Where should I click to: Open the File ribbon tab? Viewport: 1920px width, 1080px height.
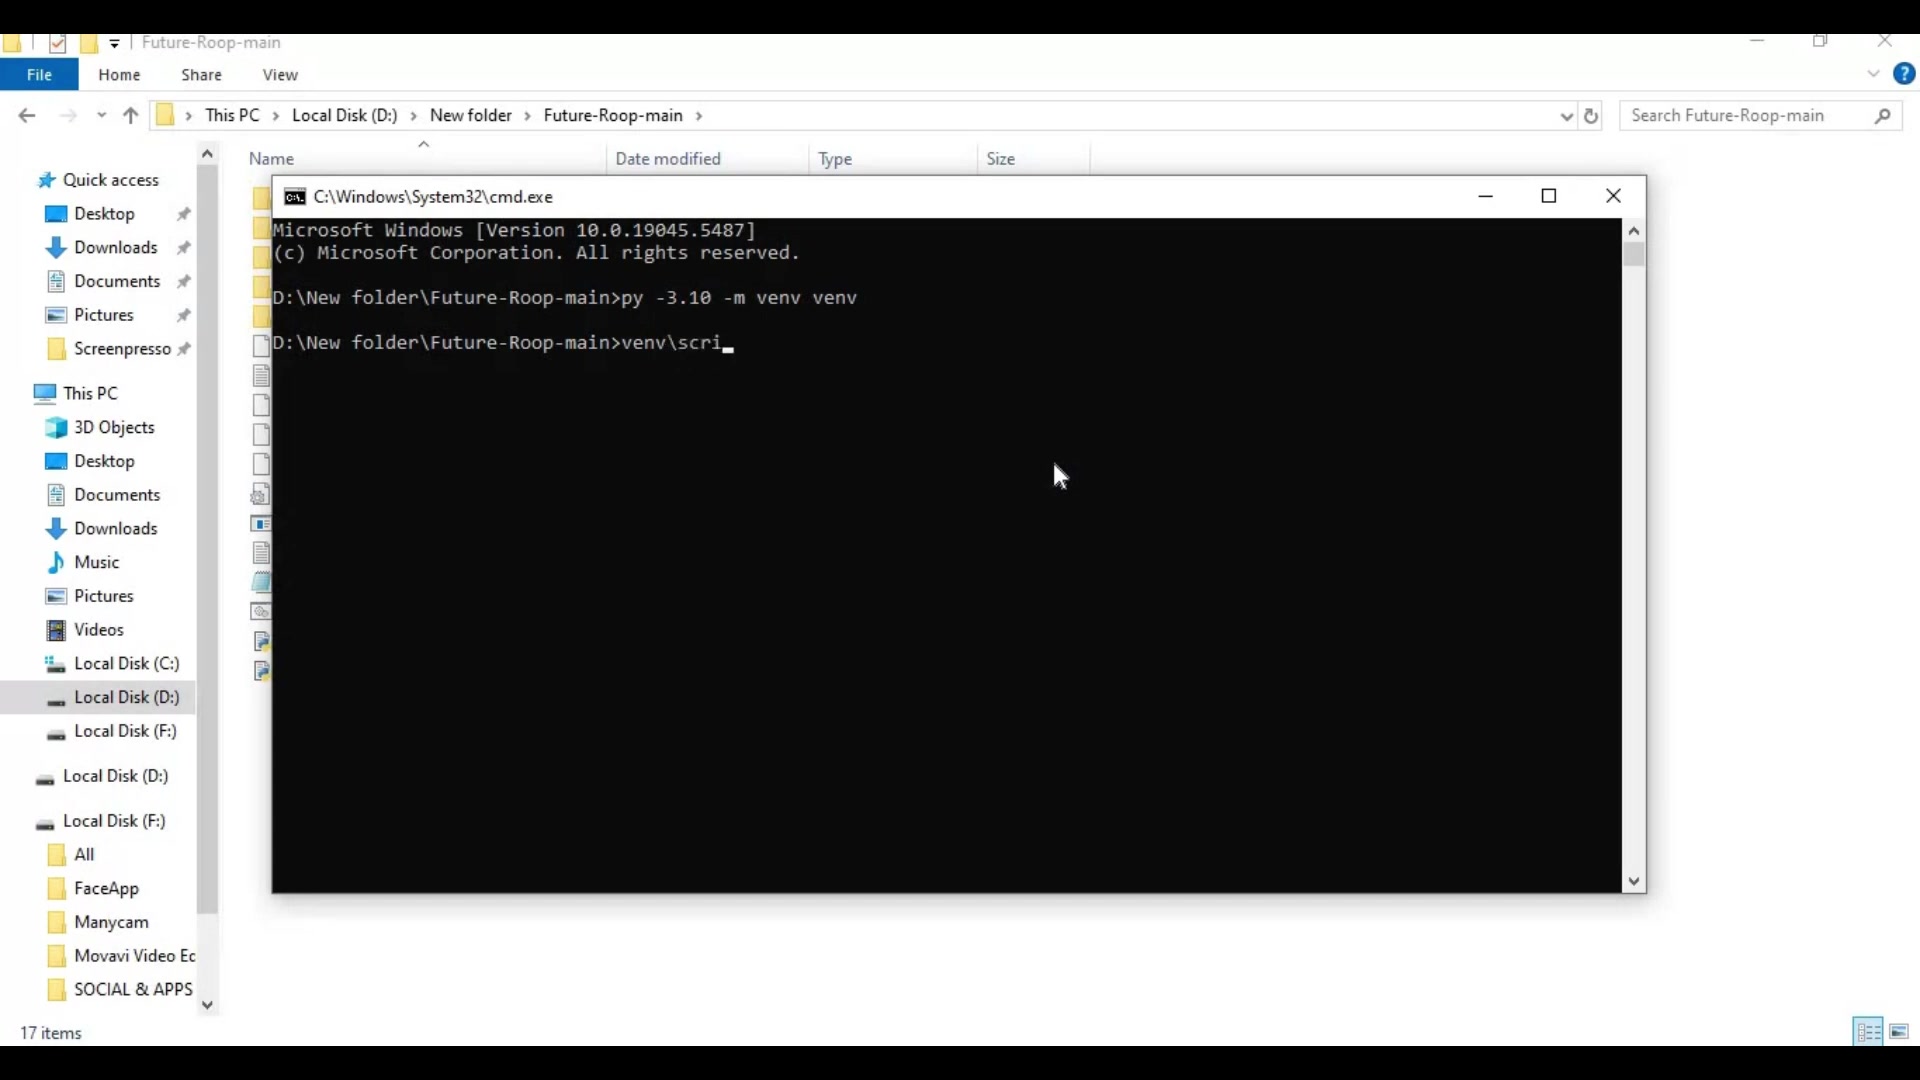click(x=39, y=75)
